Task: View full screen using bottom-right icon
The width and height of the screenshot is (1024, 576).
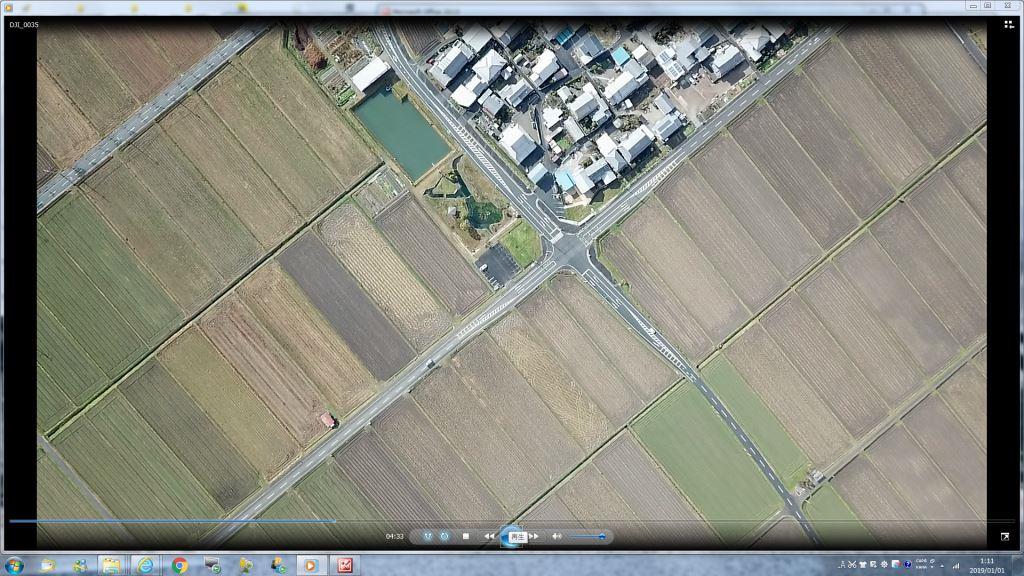Action: tap(1004, 536)
